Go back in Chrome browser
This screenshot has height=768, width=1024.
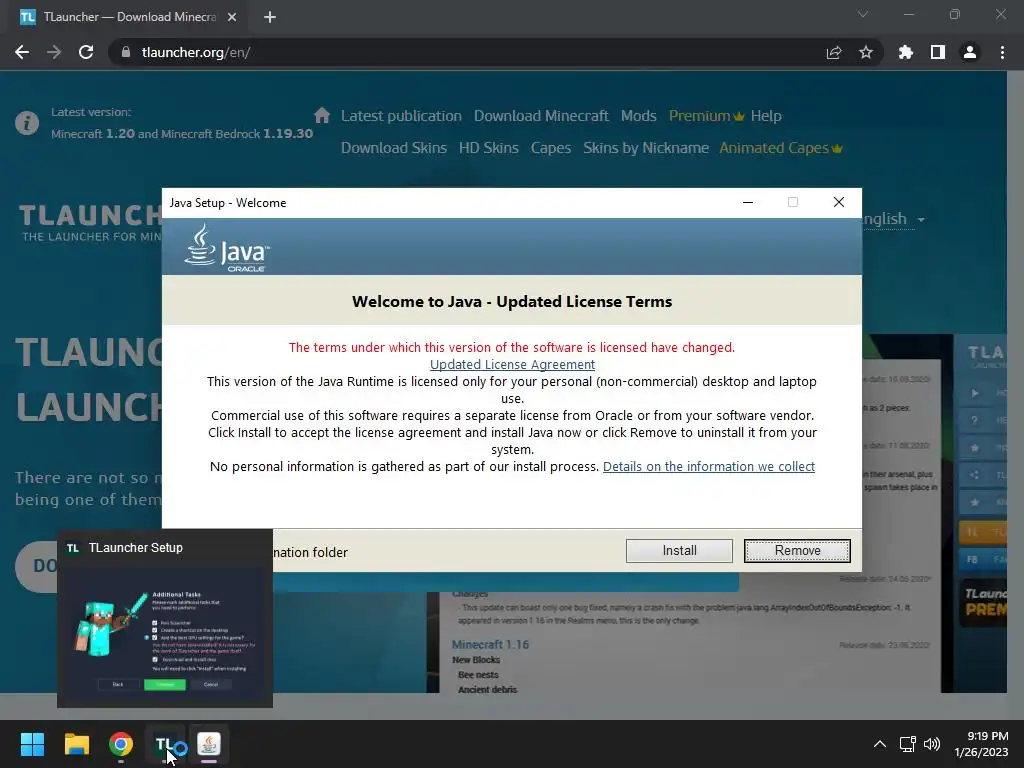coord(22,52)
